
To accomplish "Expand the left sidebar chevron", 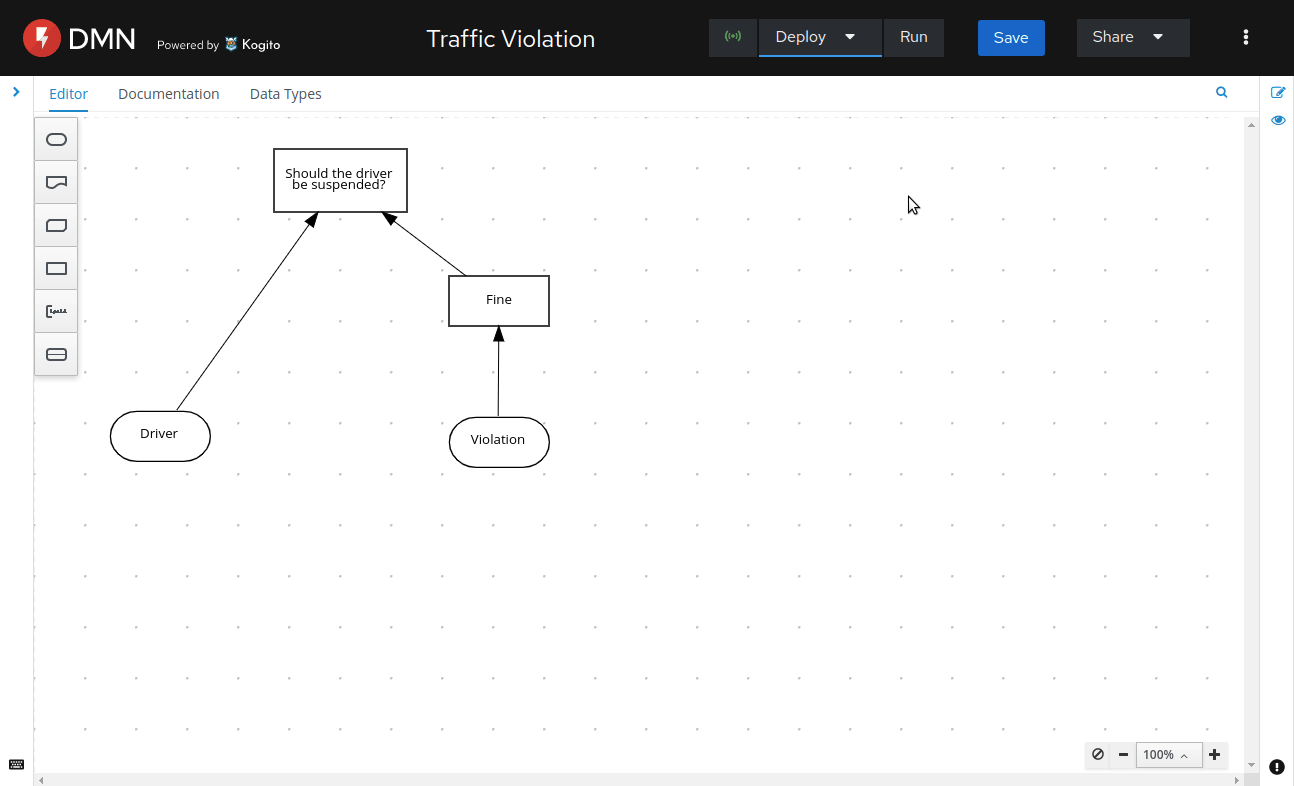I will (x=16, y=92).
